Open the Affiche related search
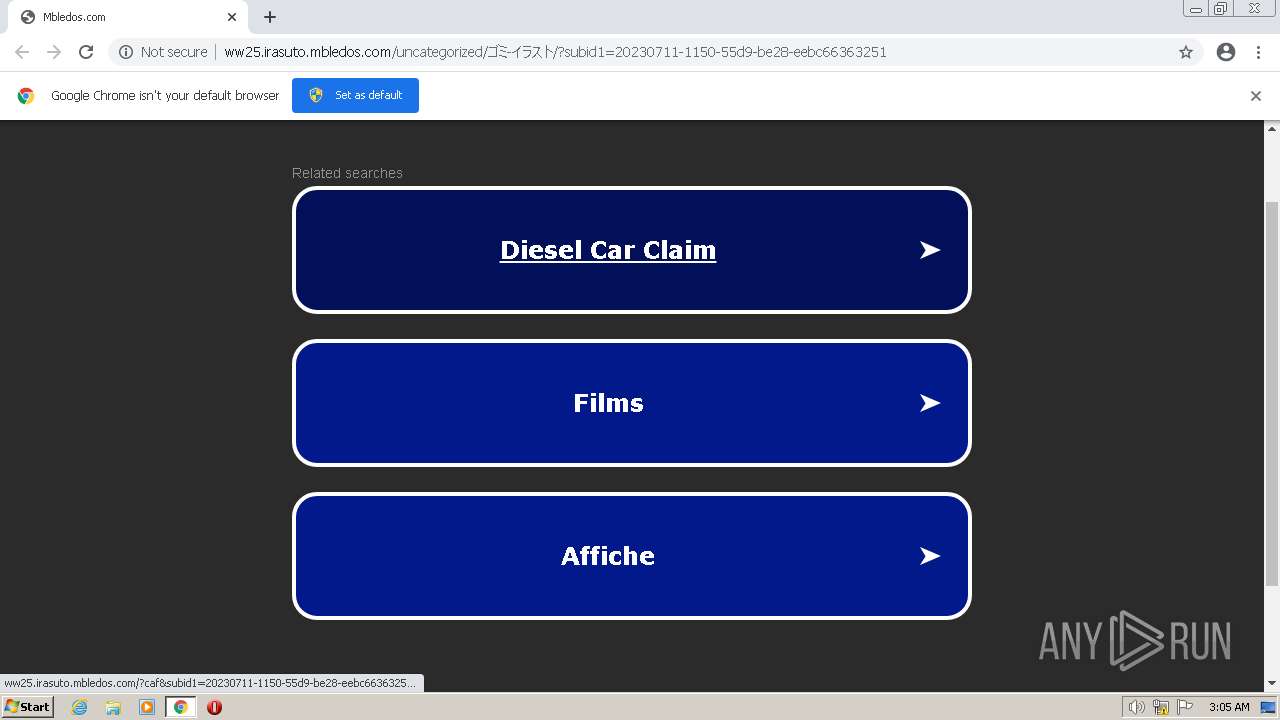Image resolution: width=1280 pixels, height=720 pixels. [608, 556]
